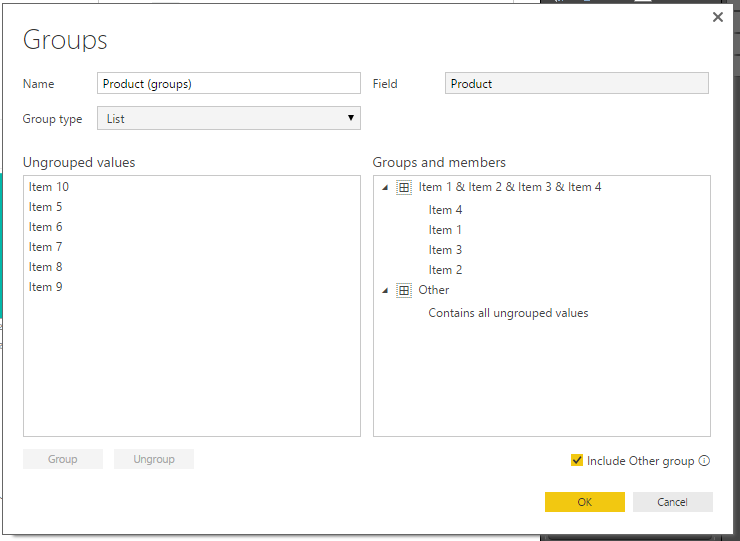
Task: Select Item 5 in Ungrouped values
Action: [x=45, y=207]
